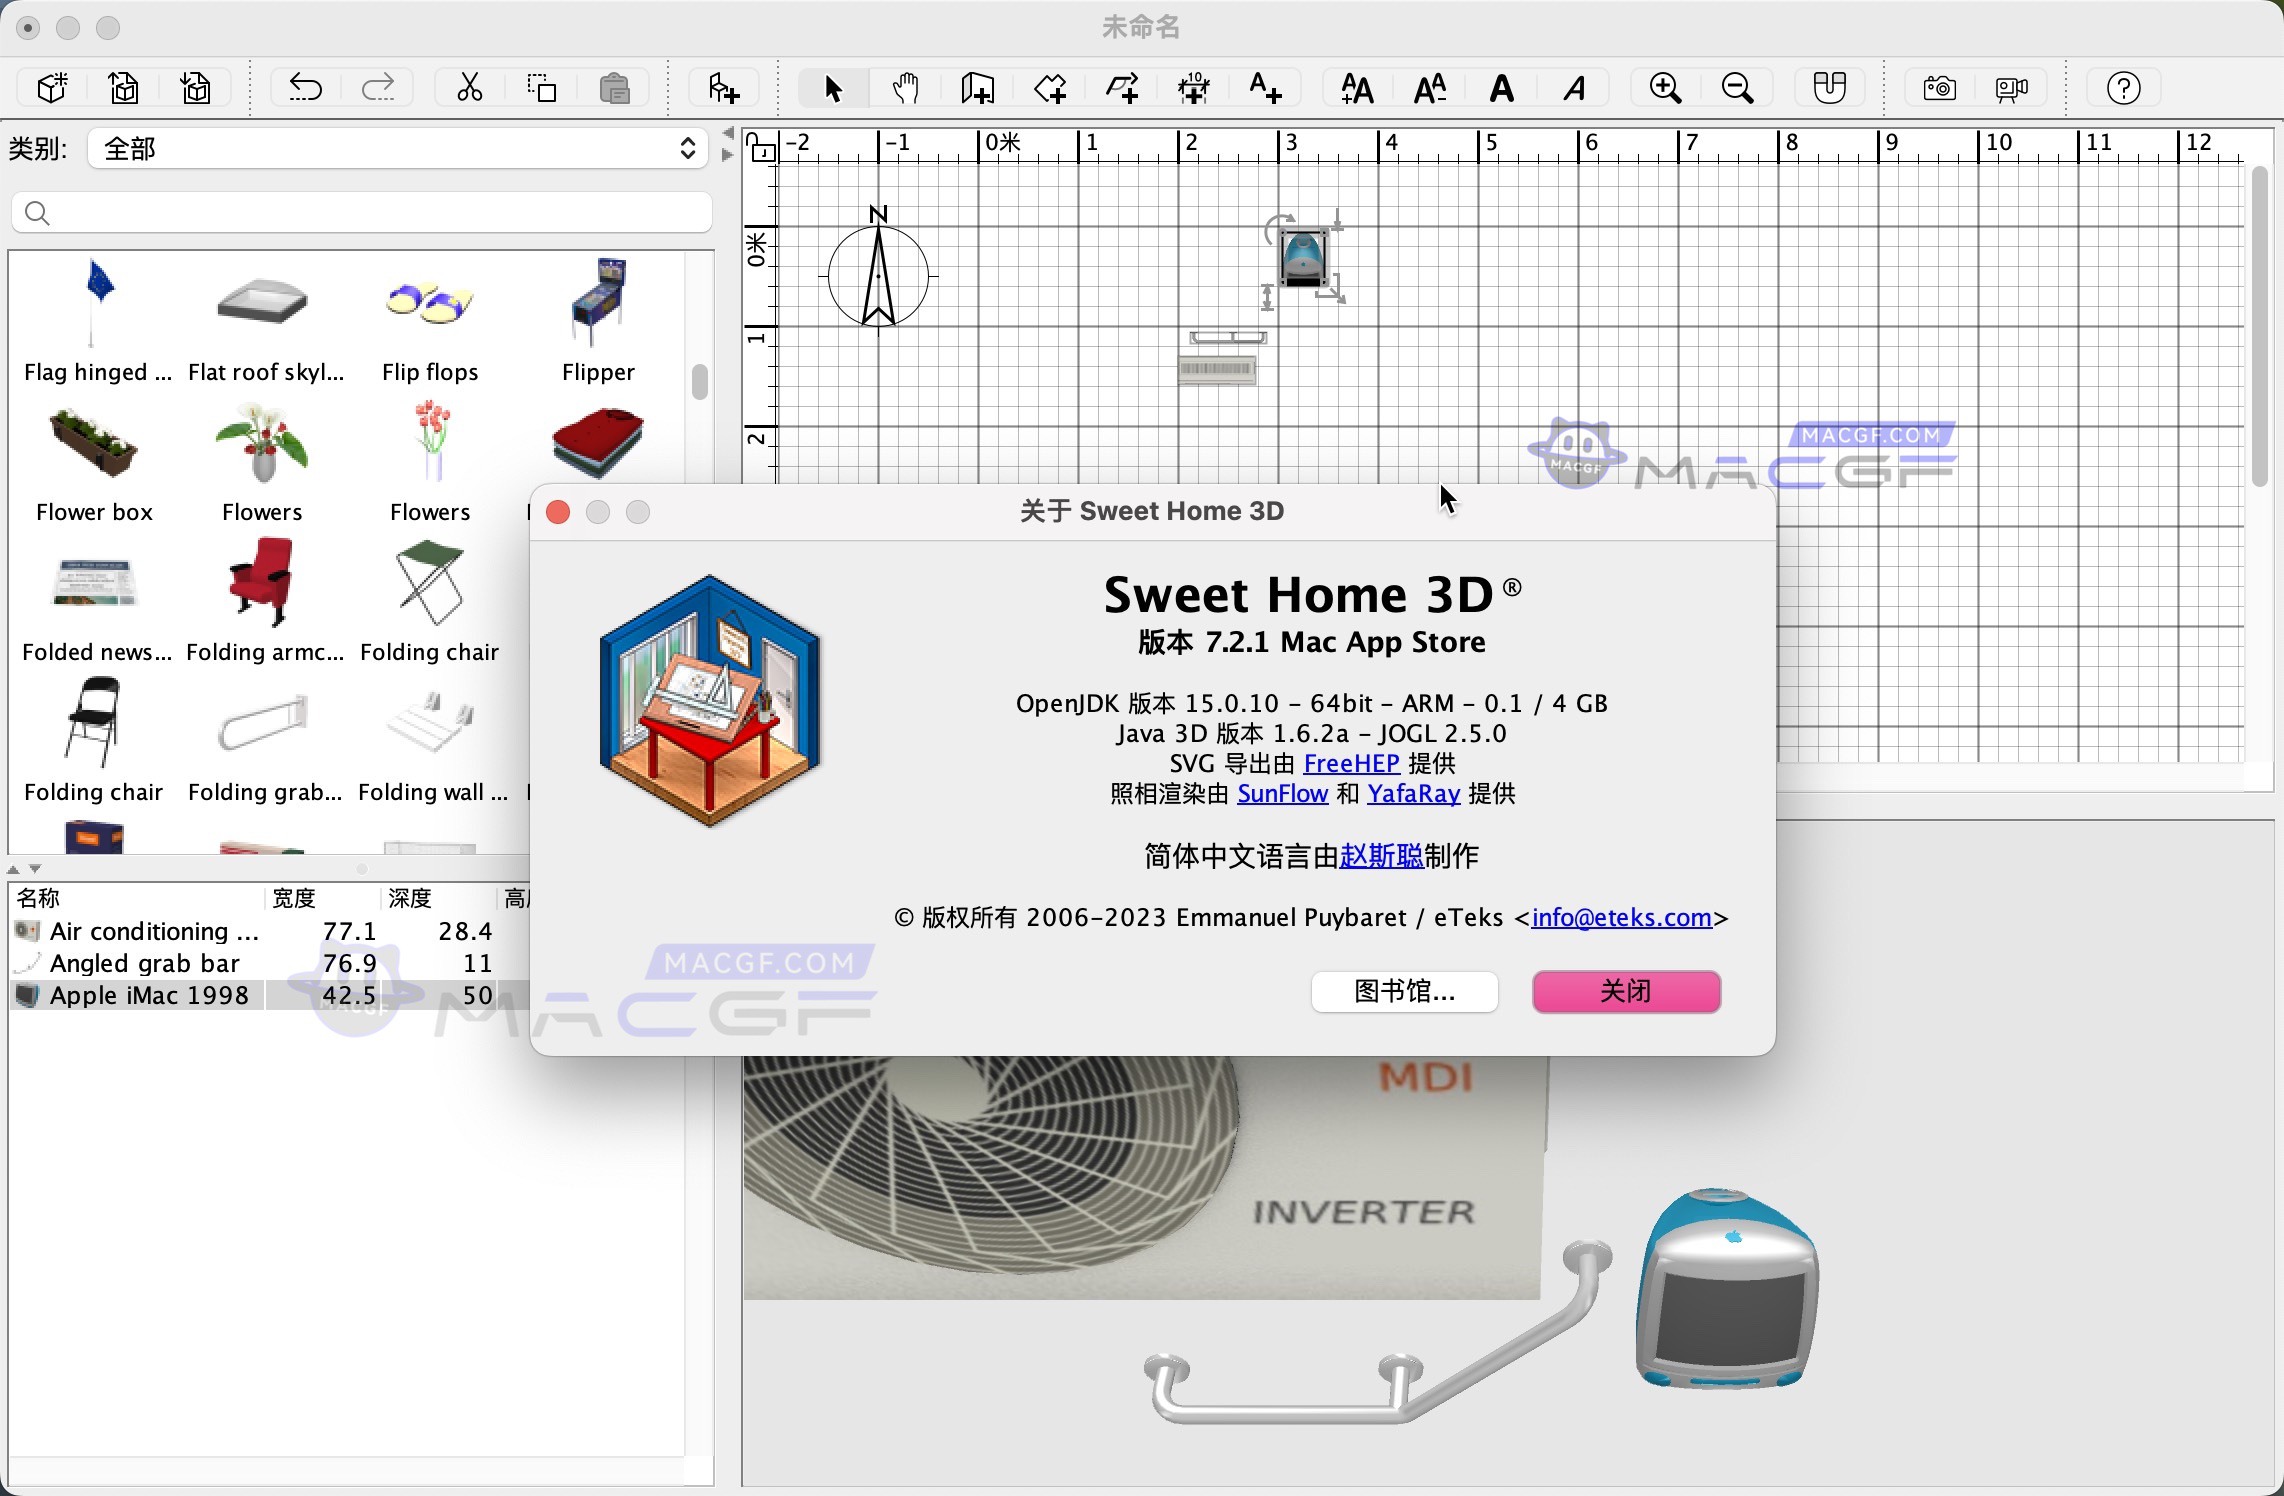Toggle bold text style
Viewport: 2284px width, 1496px height.
[x=1501, y=88]
